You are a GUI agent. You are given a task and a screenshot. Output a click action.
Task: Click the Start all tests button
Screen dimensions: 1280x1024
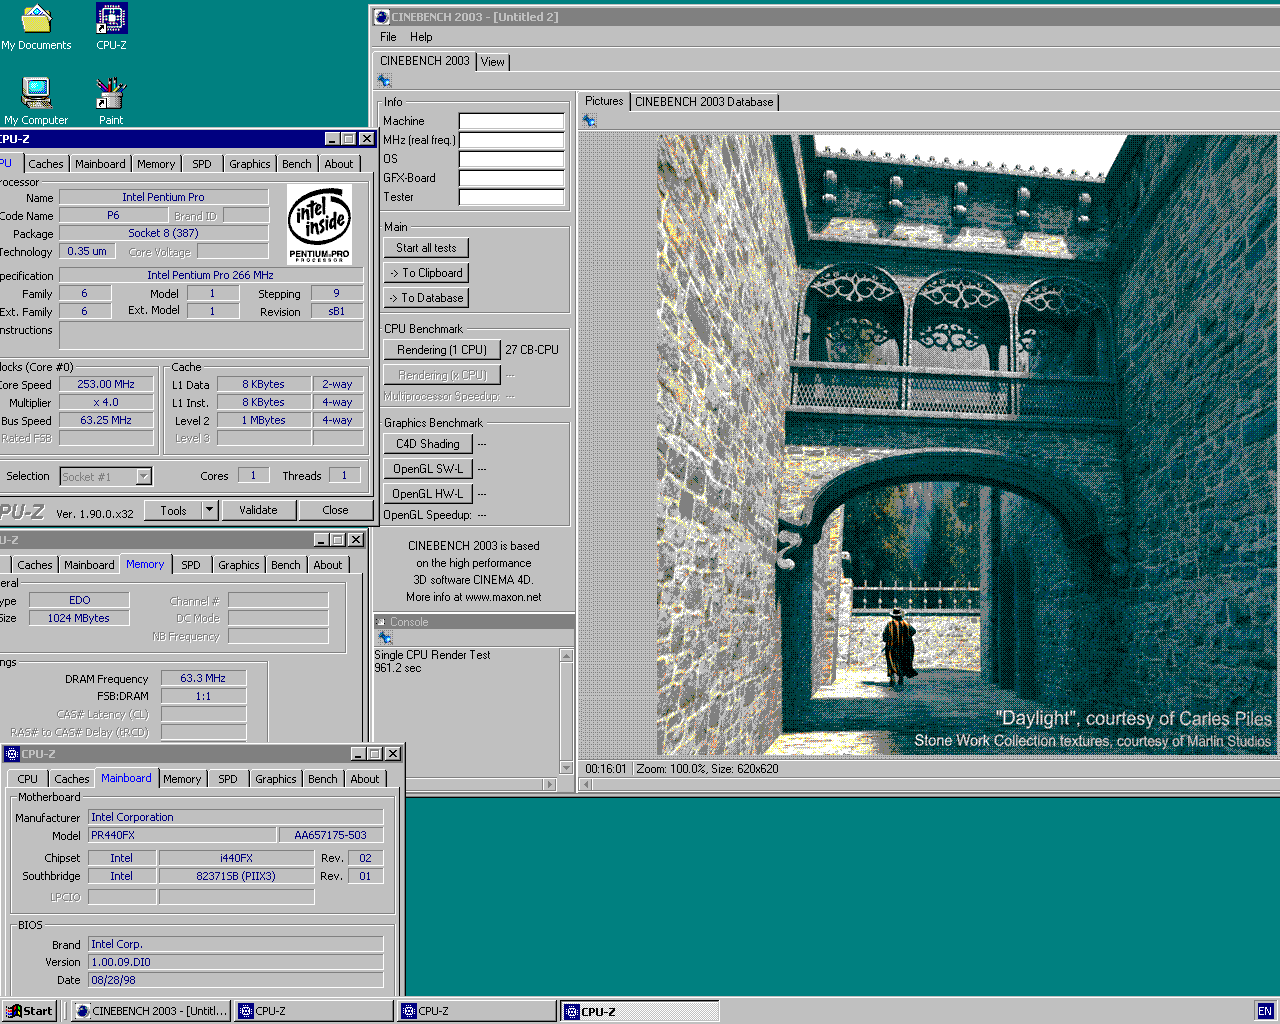[426, 248]
